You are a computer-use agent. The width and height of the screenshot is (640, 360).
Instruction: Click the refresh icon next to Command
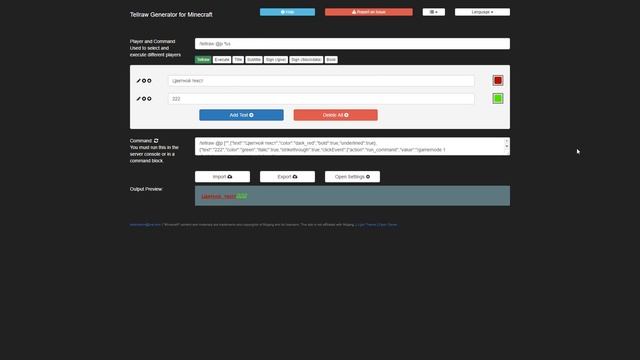(156, 141)
